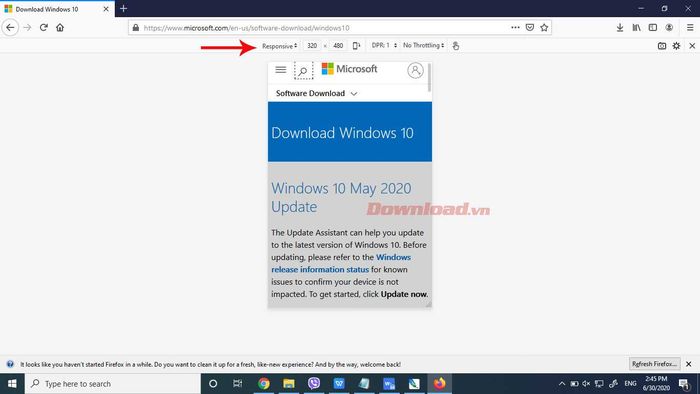Open the Library menu icon

[637, 28]
